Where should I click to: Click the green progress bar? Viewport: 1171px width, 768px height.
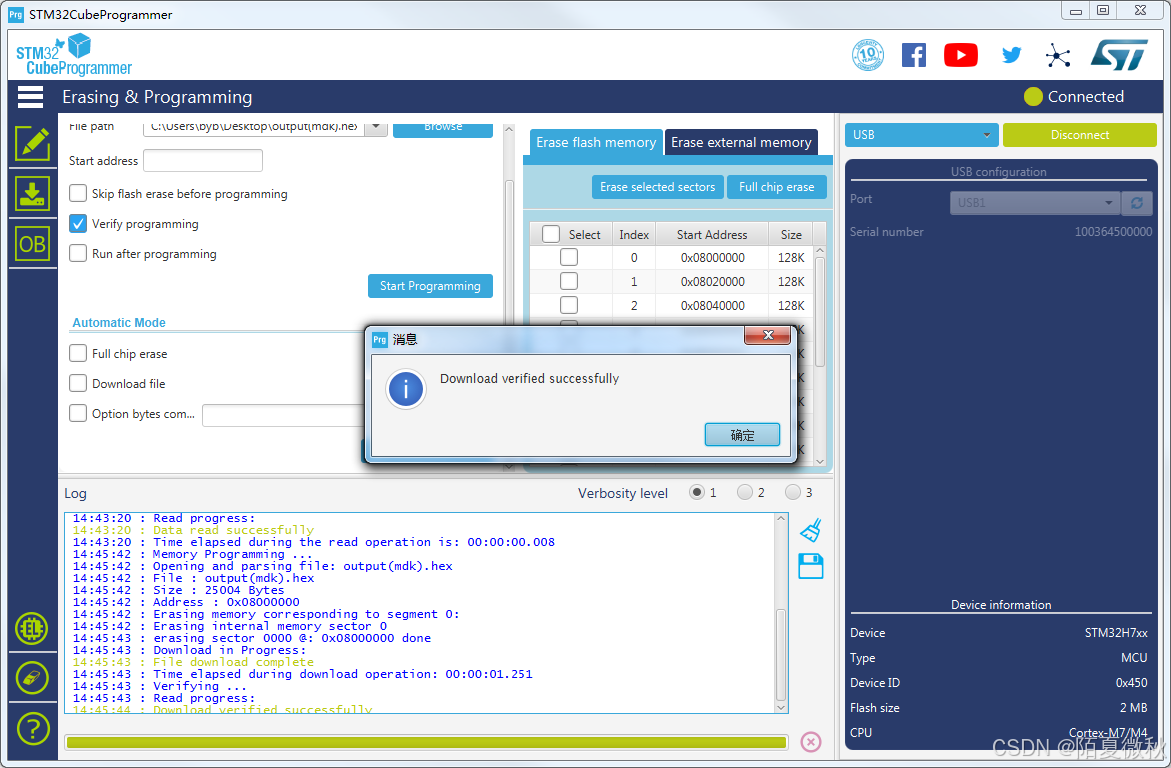(426, 742)
